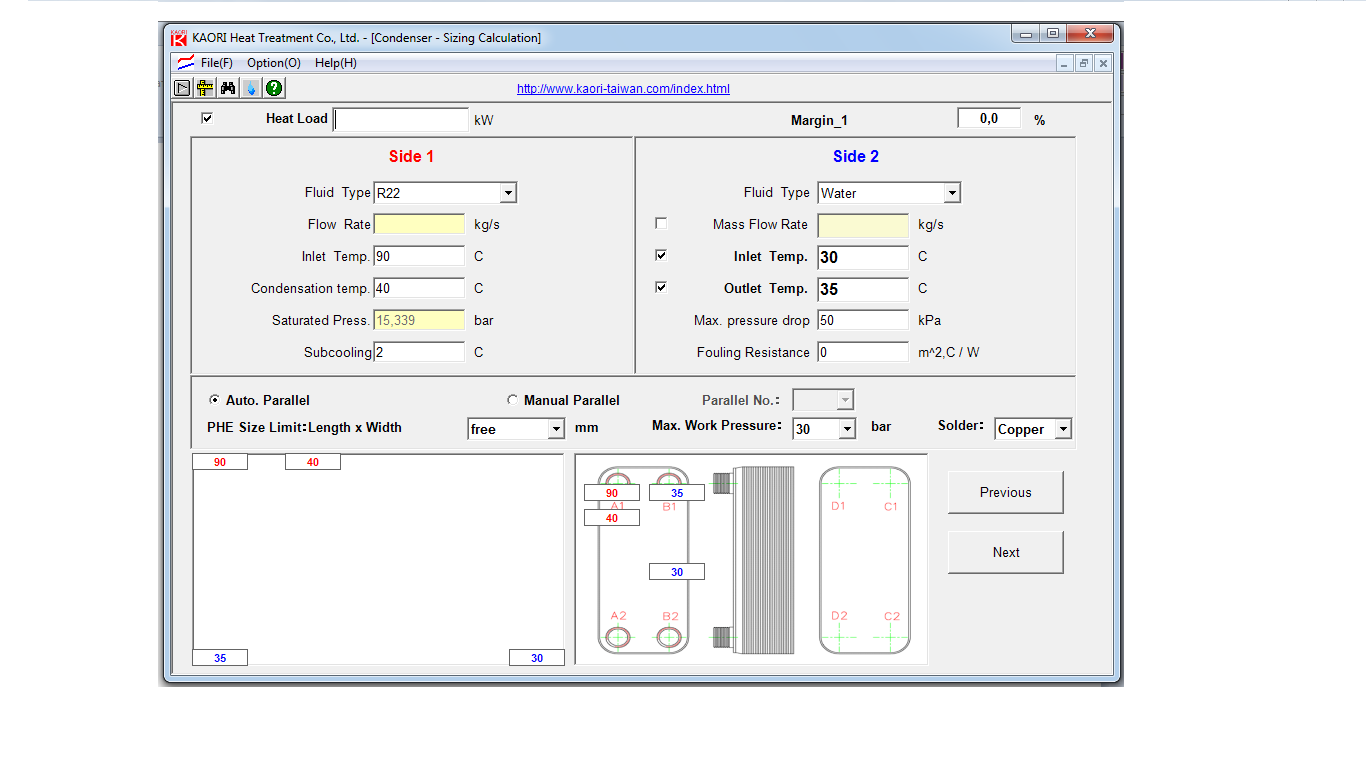Screen dimensions: 1366x768
Task: Click the C1 port label on the back plate
Action: (891, 506)
